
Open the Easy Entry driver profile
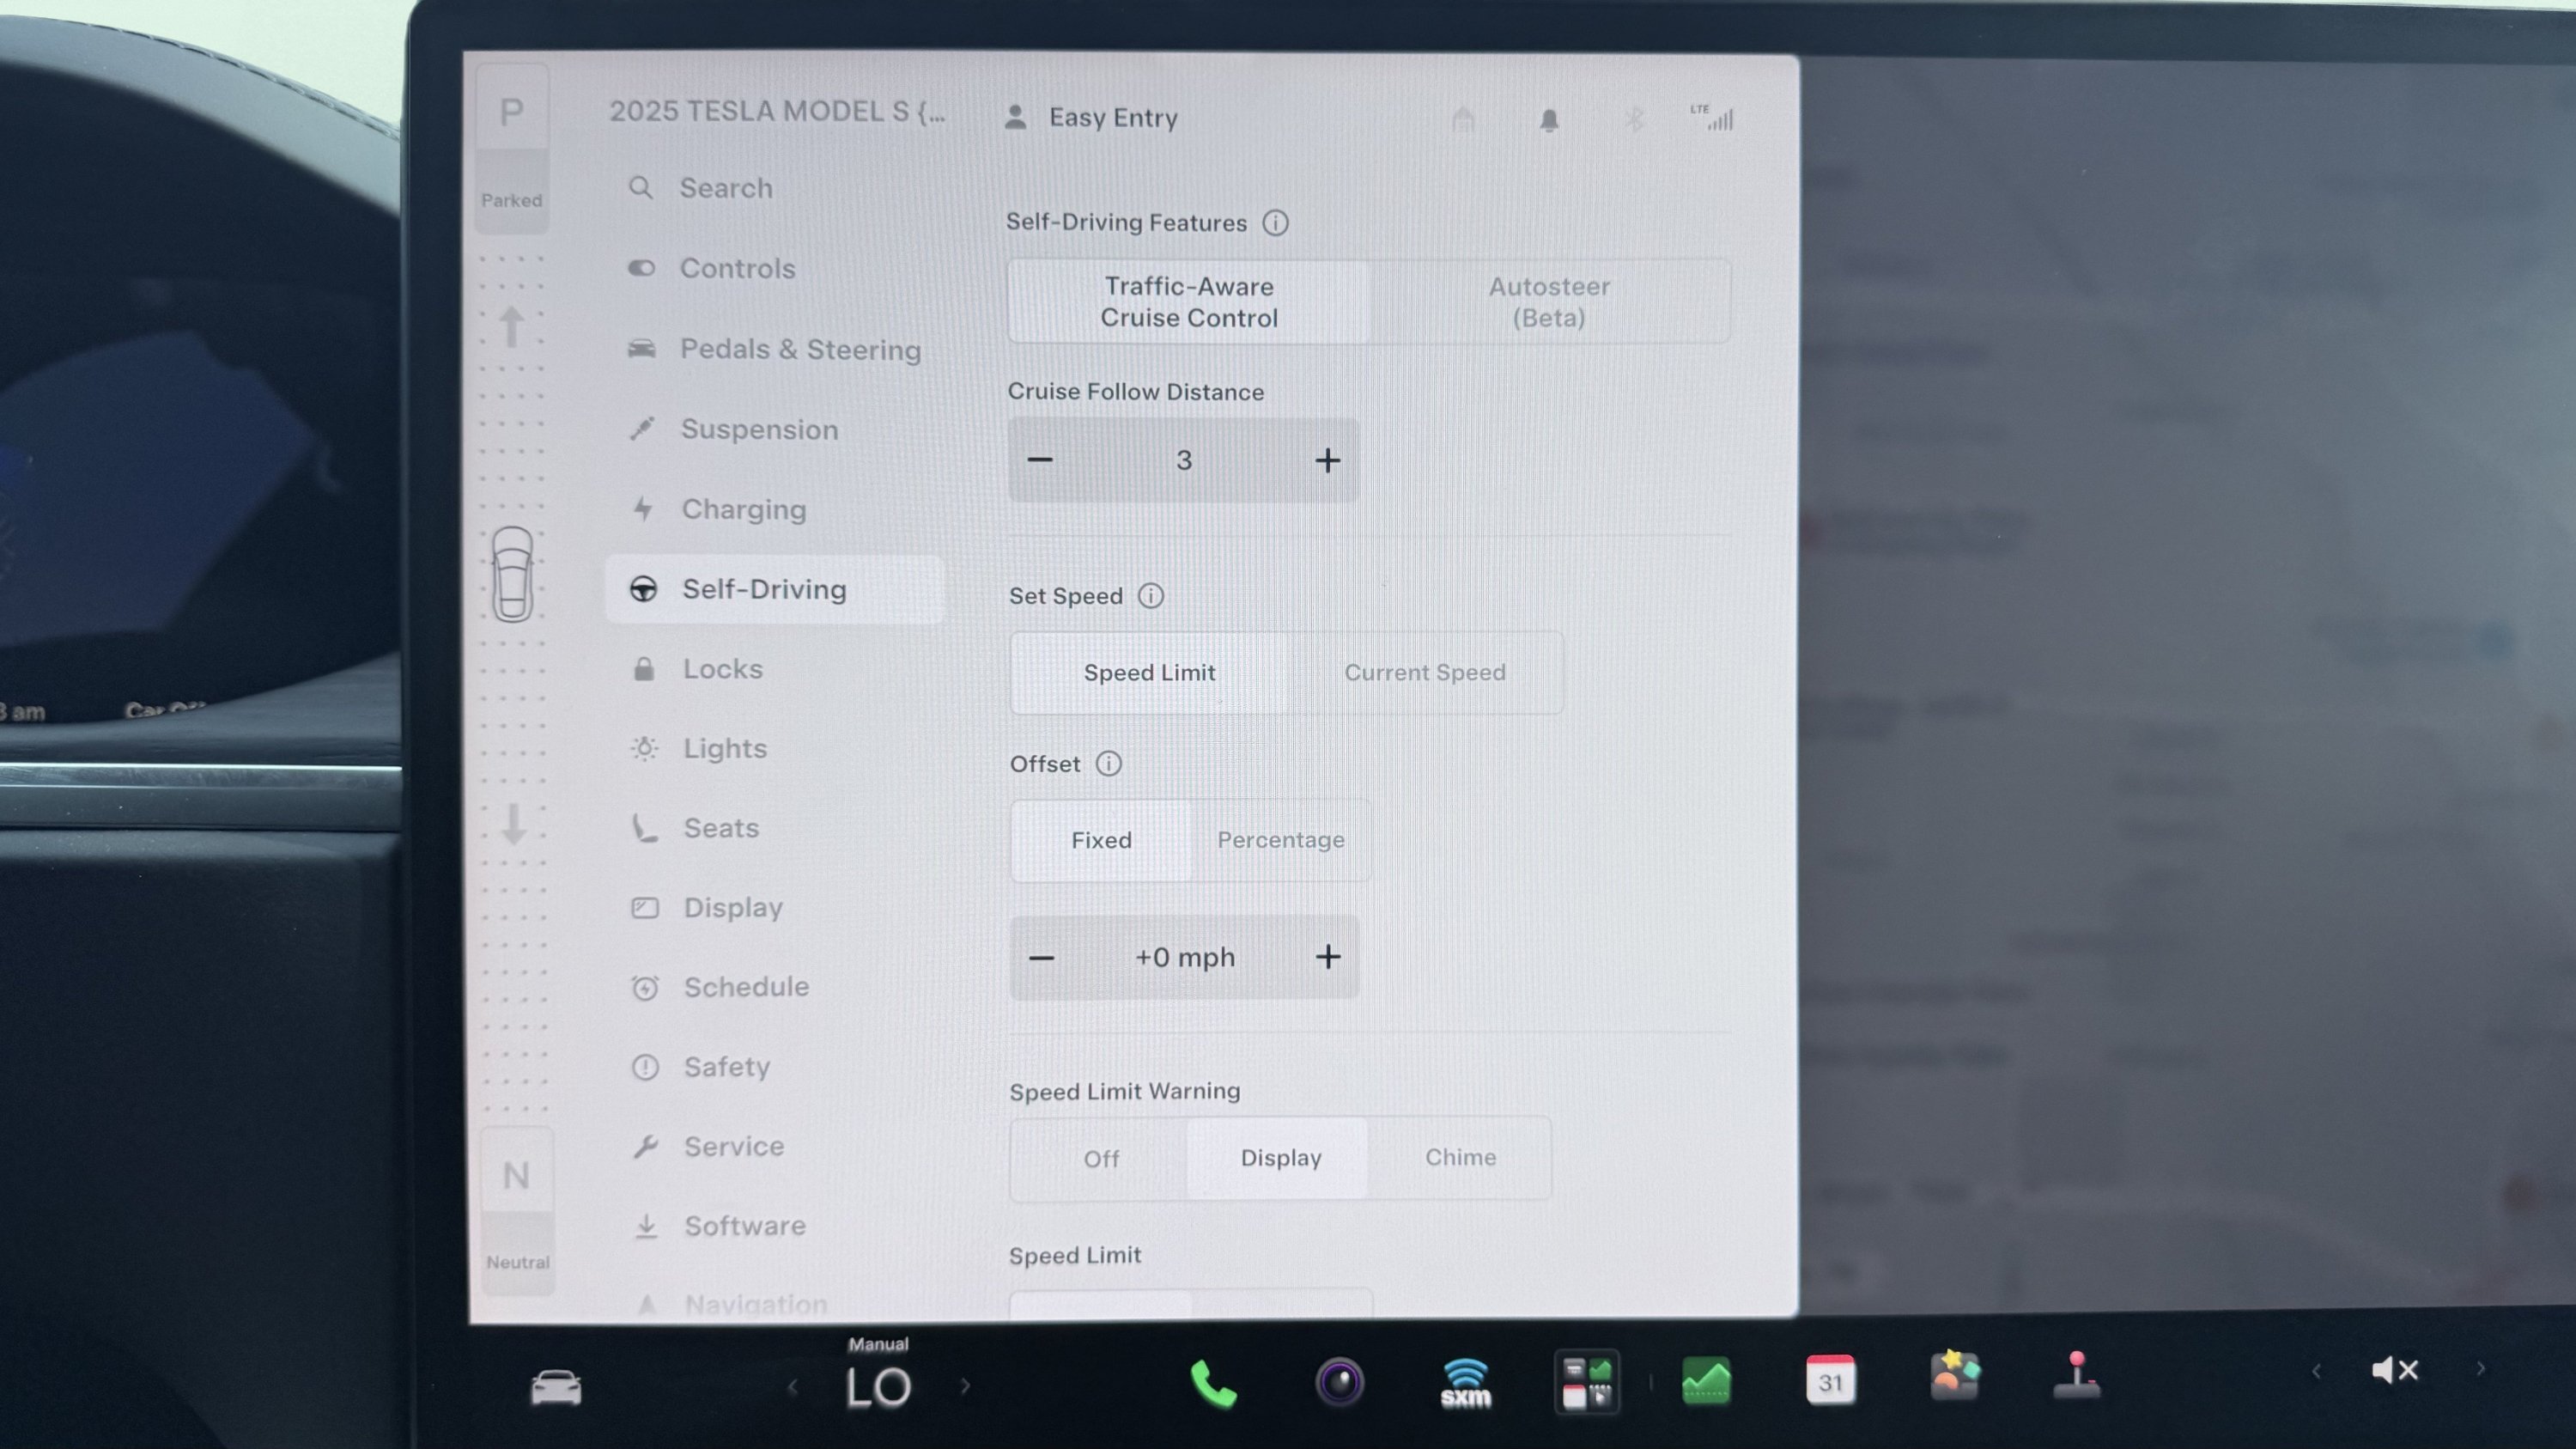coord(1092,118)
